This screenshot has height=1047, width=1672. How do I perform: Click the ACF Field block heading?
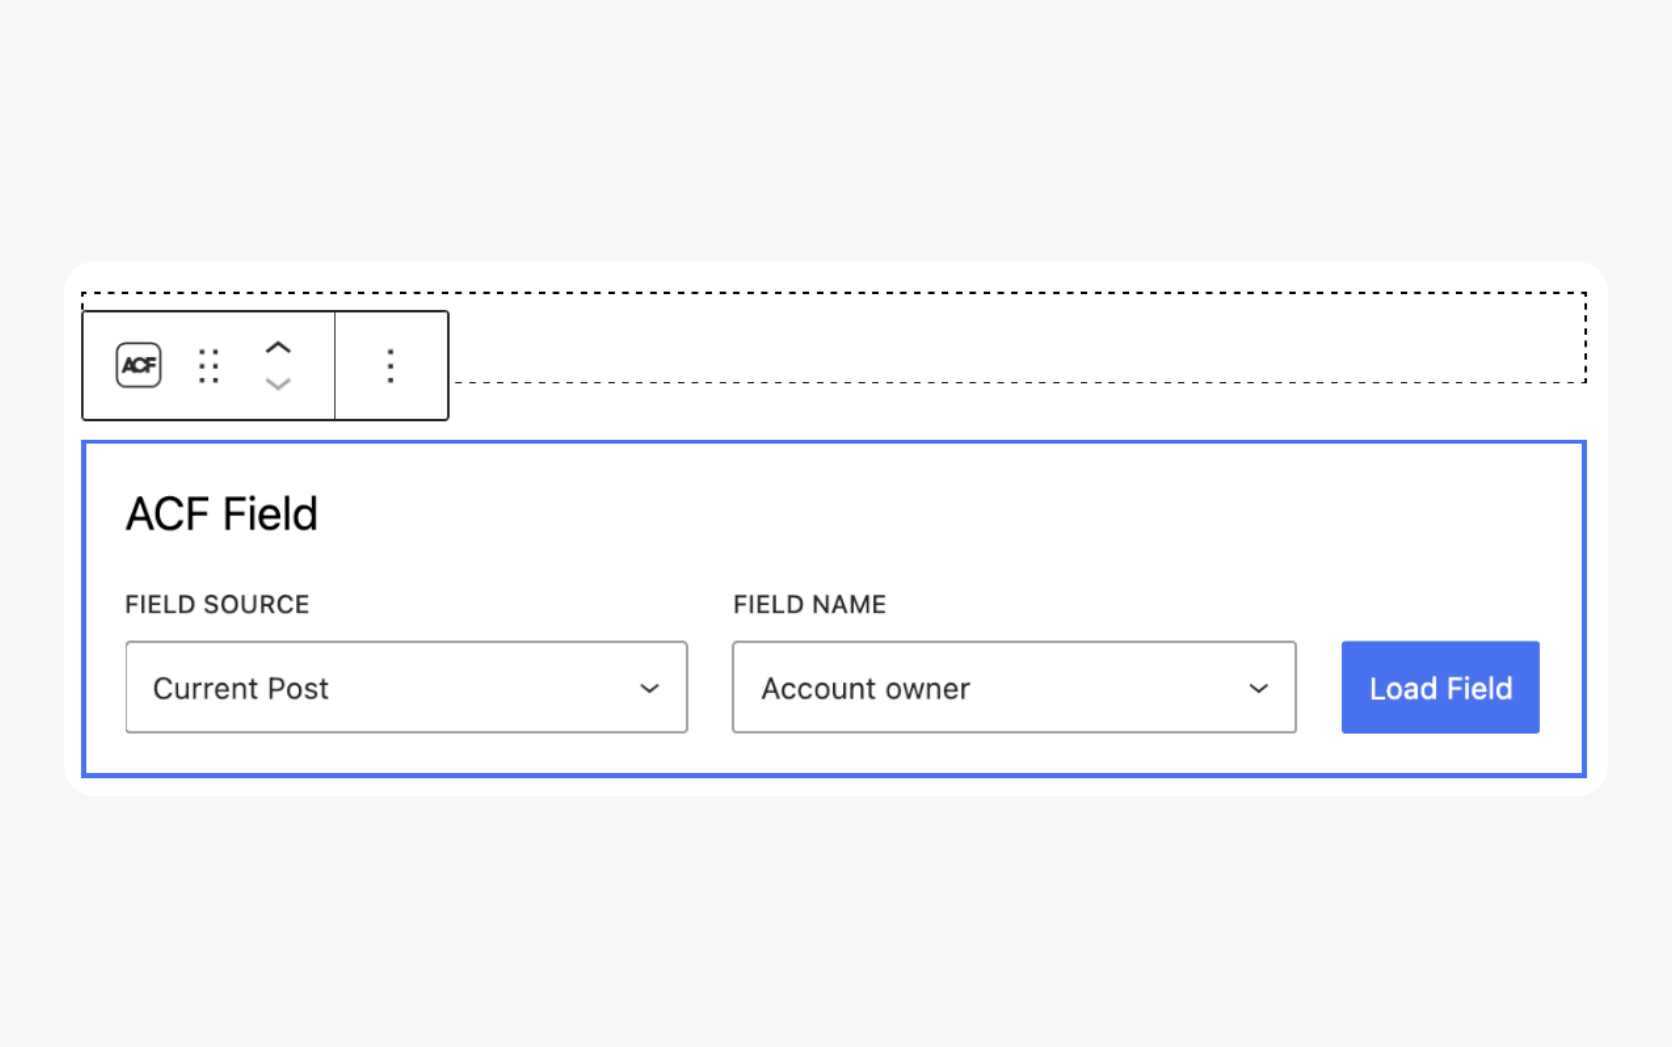tap(221, 513)
